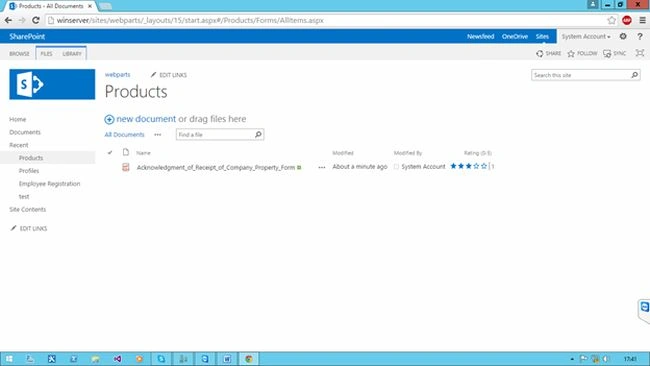Open Skype from the taskbar
This screenshot has width=650, height=366.
[x=161, y=359]
